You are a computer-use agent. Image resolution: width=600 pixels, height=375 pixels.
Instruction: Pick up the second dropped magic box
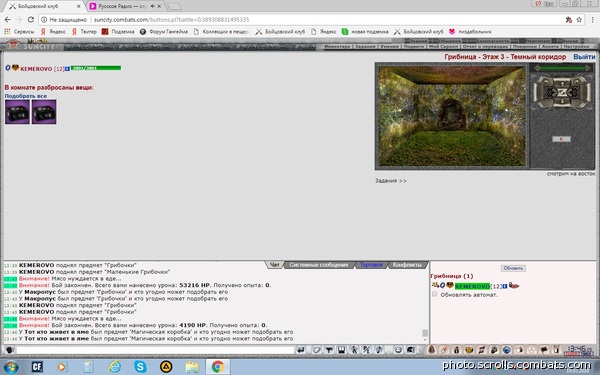[x=44, y=112]
